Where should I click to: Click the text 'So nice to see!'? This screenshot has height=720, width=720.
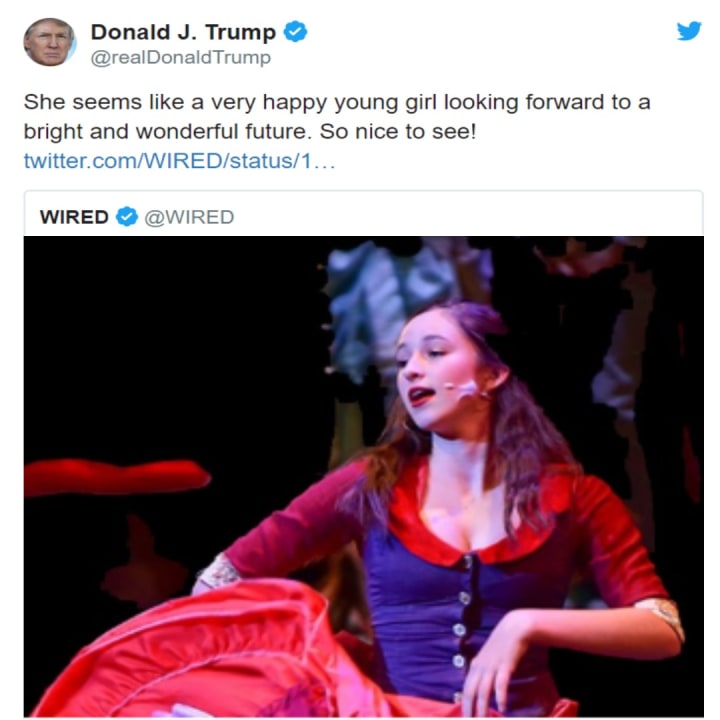(398, 132)
